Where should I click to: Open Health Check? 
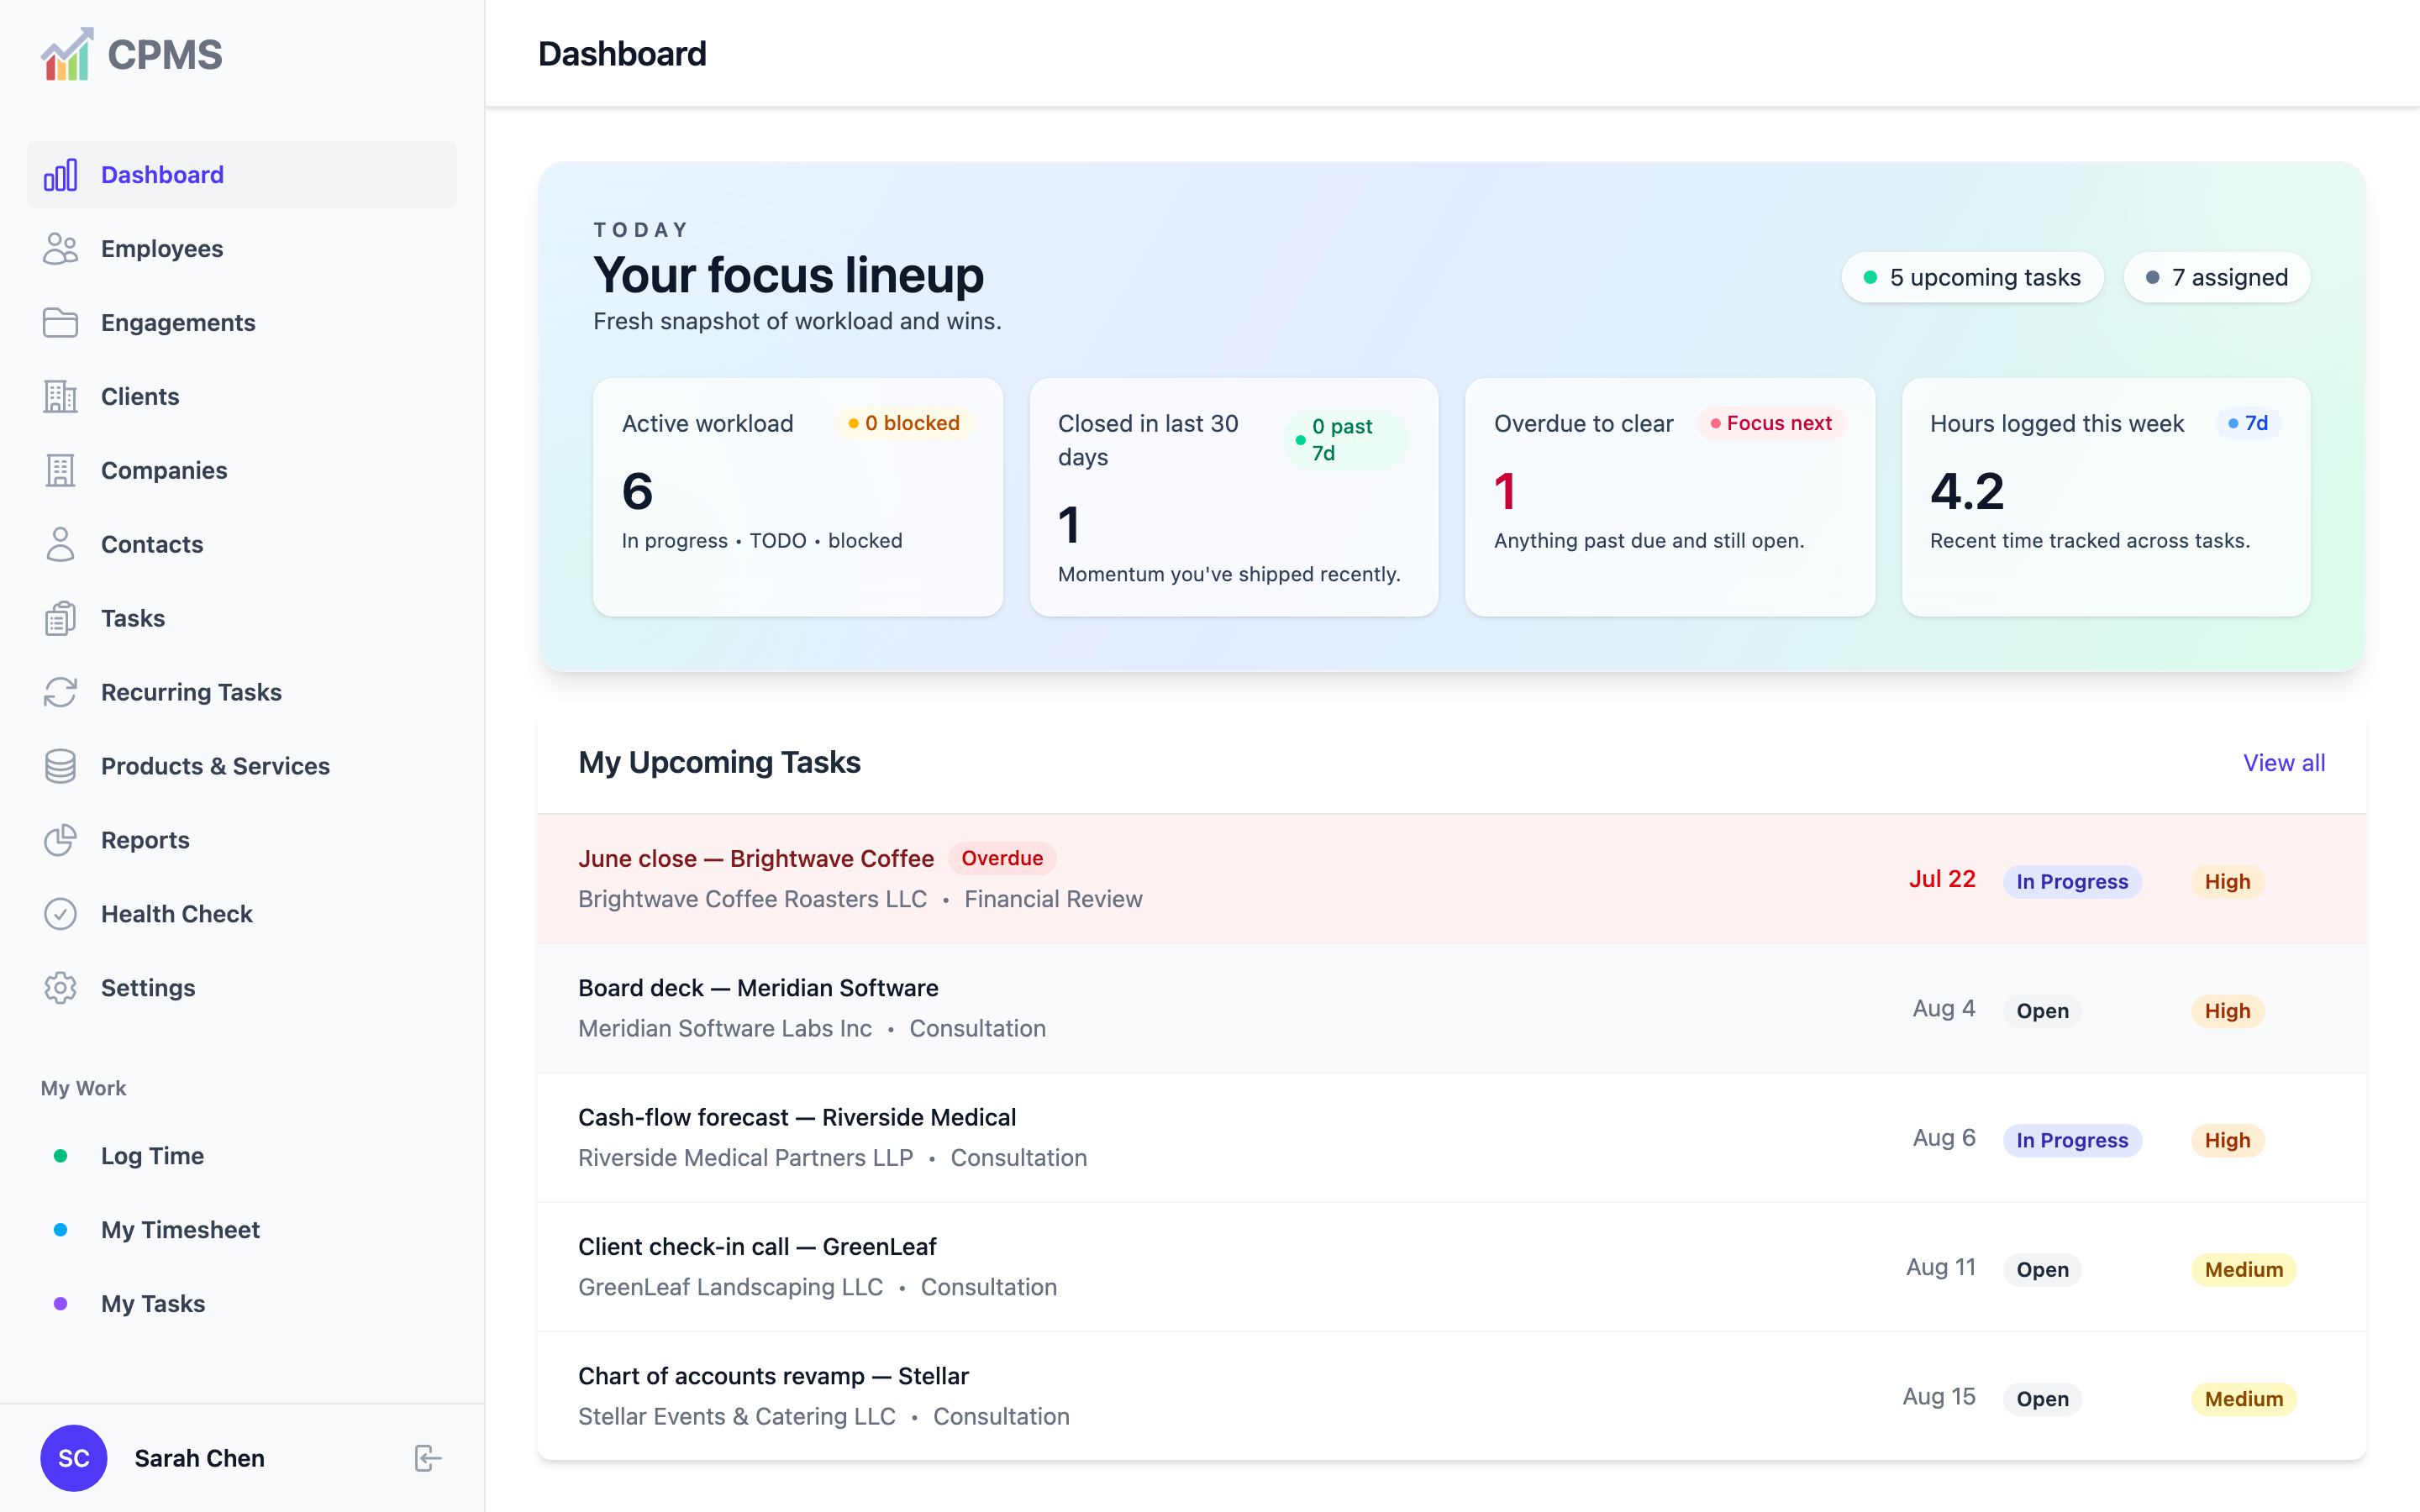tap(242, 915)
